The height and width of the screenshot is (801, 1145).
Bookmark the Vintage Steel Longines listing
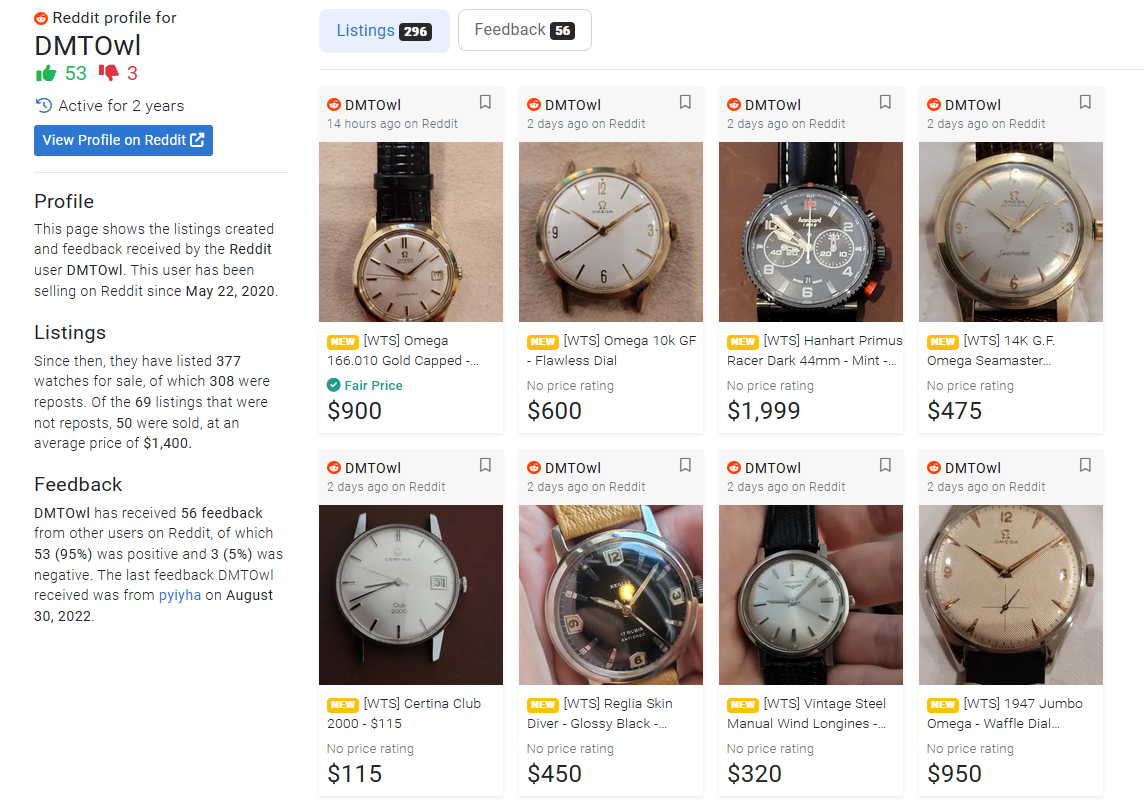885,465
